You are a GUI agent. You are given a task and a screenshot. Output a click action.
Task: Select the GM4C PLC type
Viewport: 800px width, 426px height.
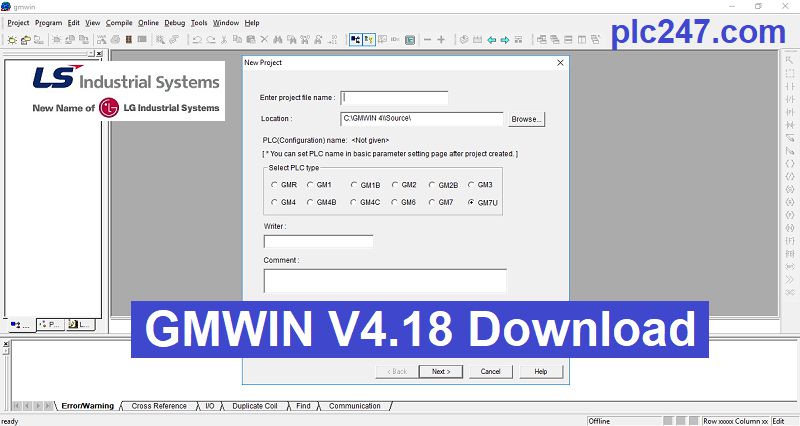point(365,203)
